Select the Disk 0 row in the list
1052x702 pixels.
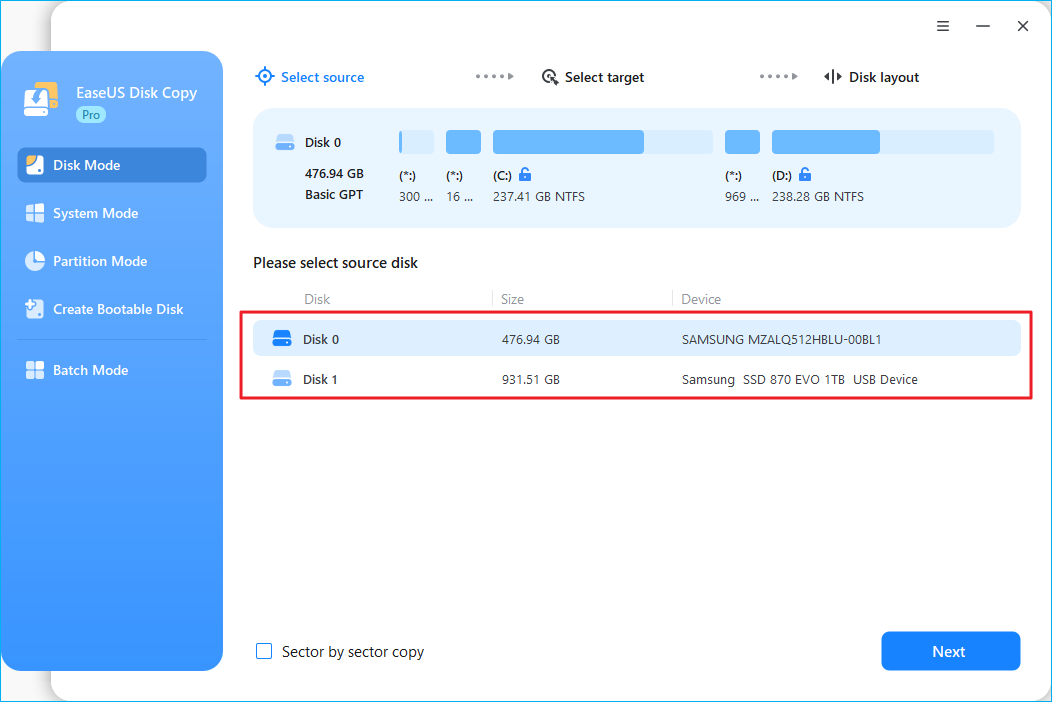[637, 338]
